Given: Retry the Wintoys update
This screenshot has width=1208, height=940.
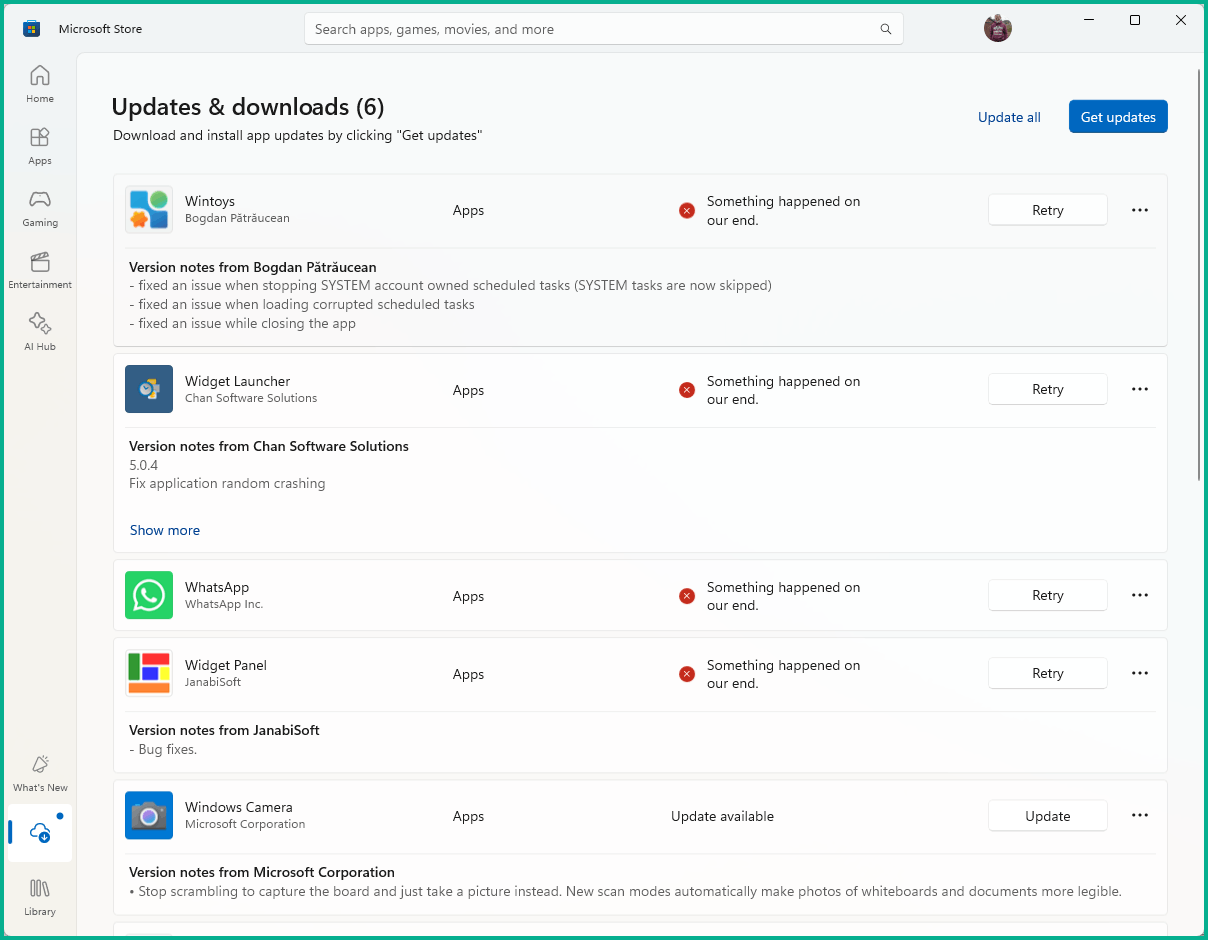Looking at the screenshot, I should (x=1048, y=210).
